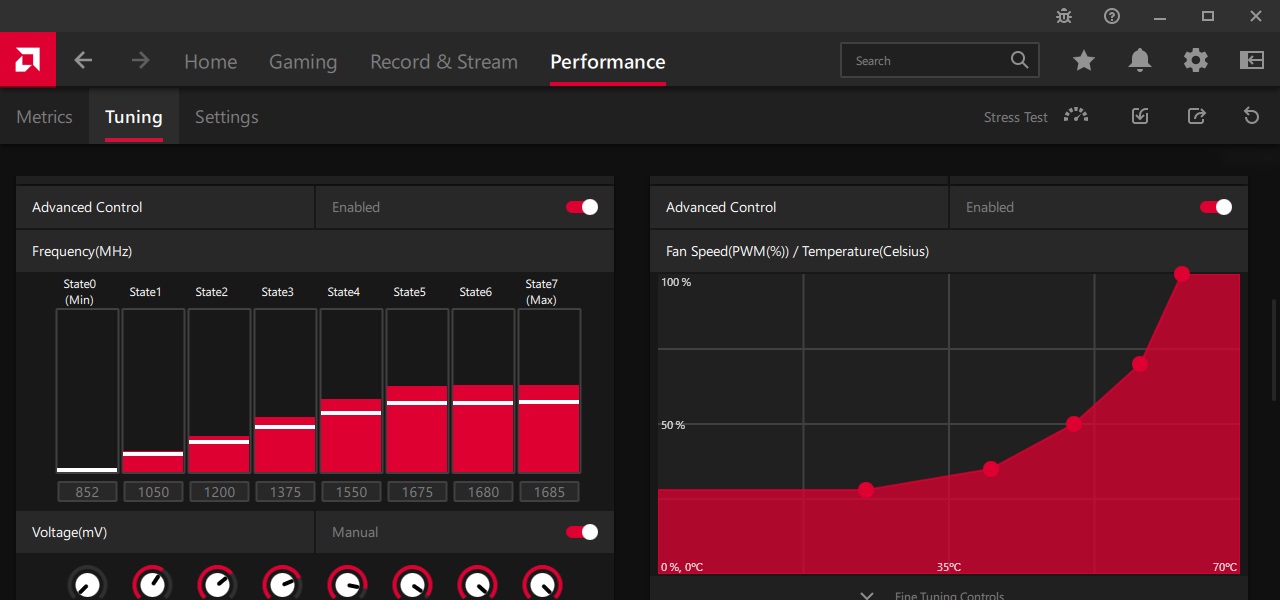Image resolution: width=1280 pixels, height=600 pixels.
Task: Click fan curve point at 100%
Action: click(1182, 274)
